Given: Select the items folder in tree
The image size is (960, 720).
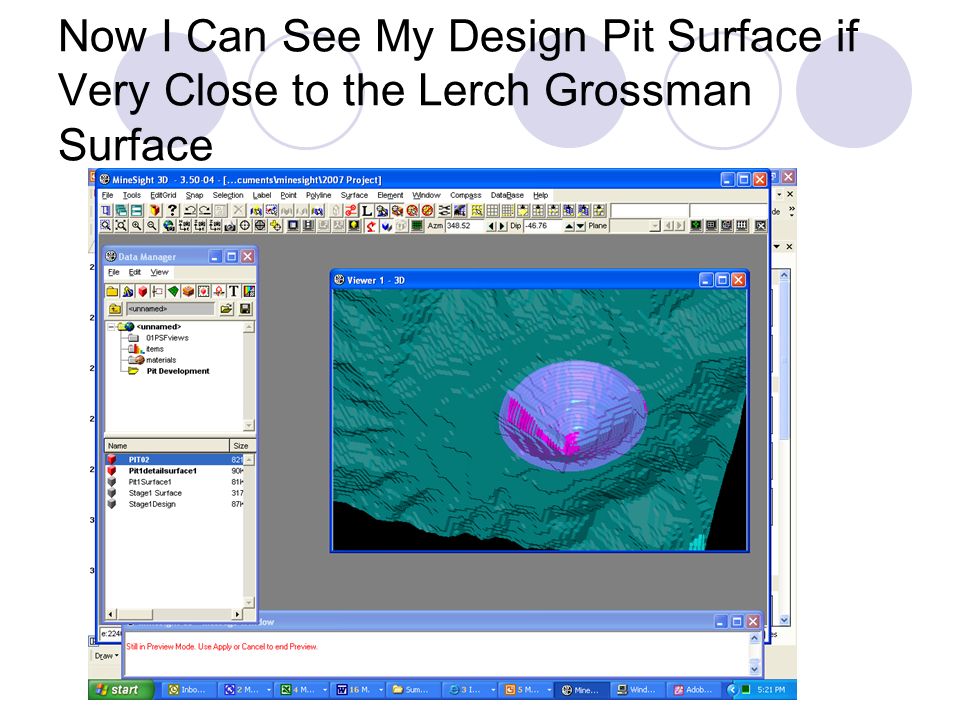Looking at the screenshot, I should tap(155, 349).
